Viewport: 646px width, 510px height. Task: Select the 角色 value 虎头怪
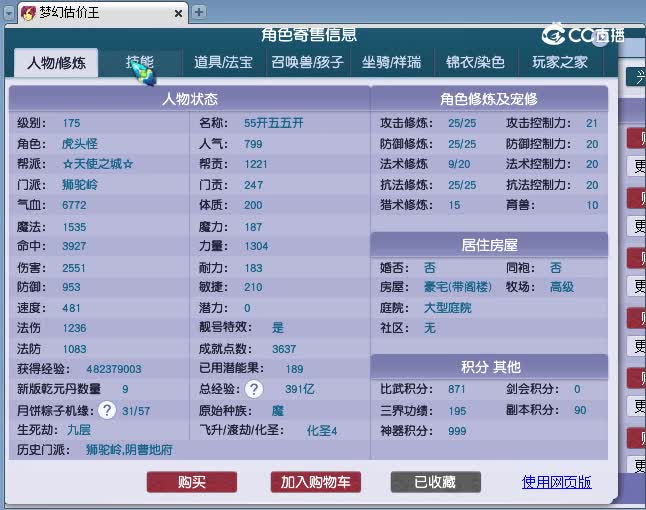click(x=80, y=144)
